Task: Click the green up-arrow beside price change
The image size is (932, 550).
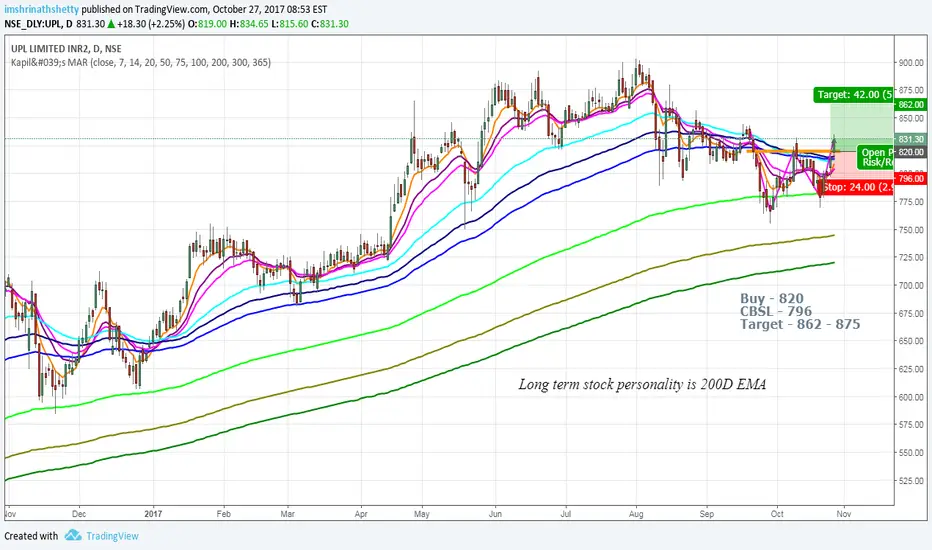Action: coord(111,24)
